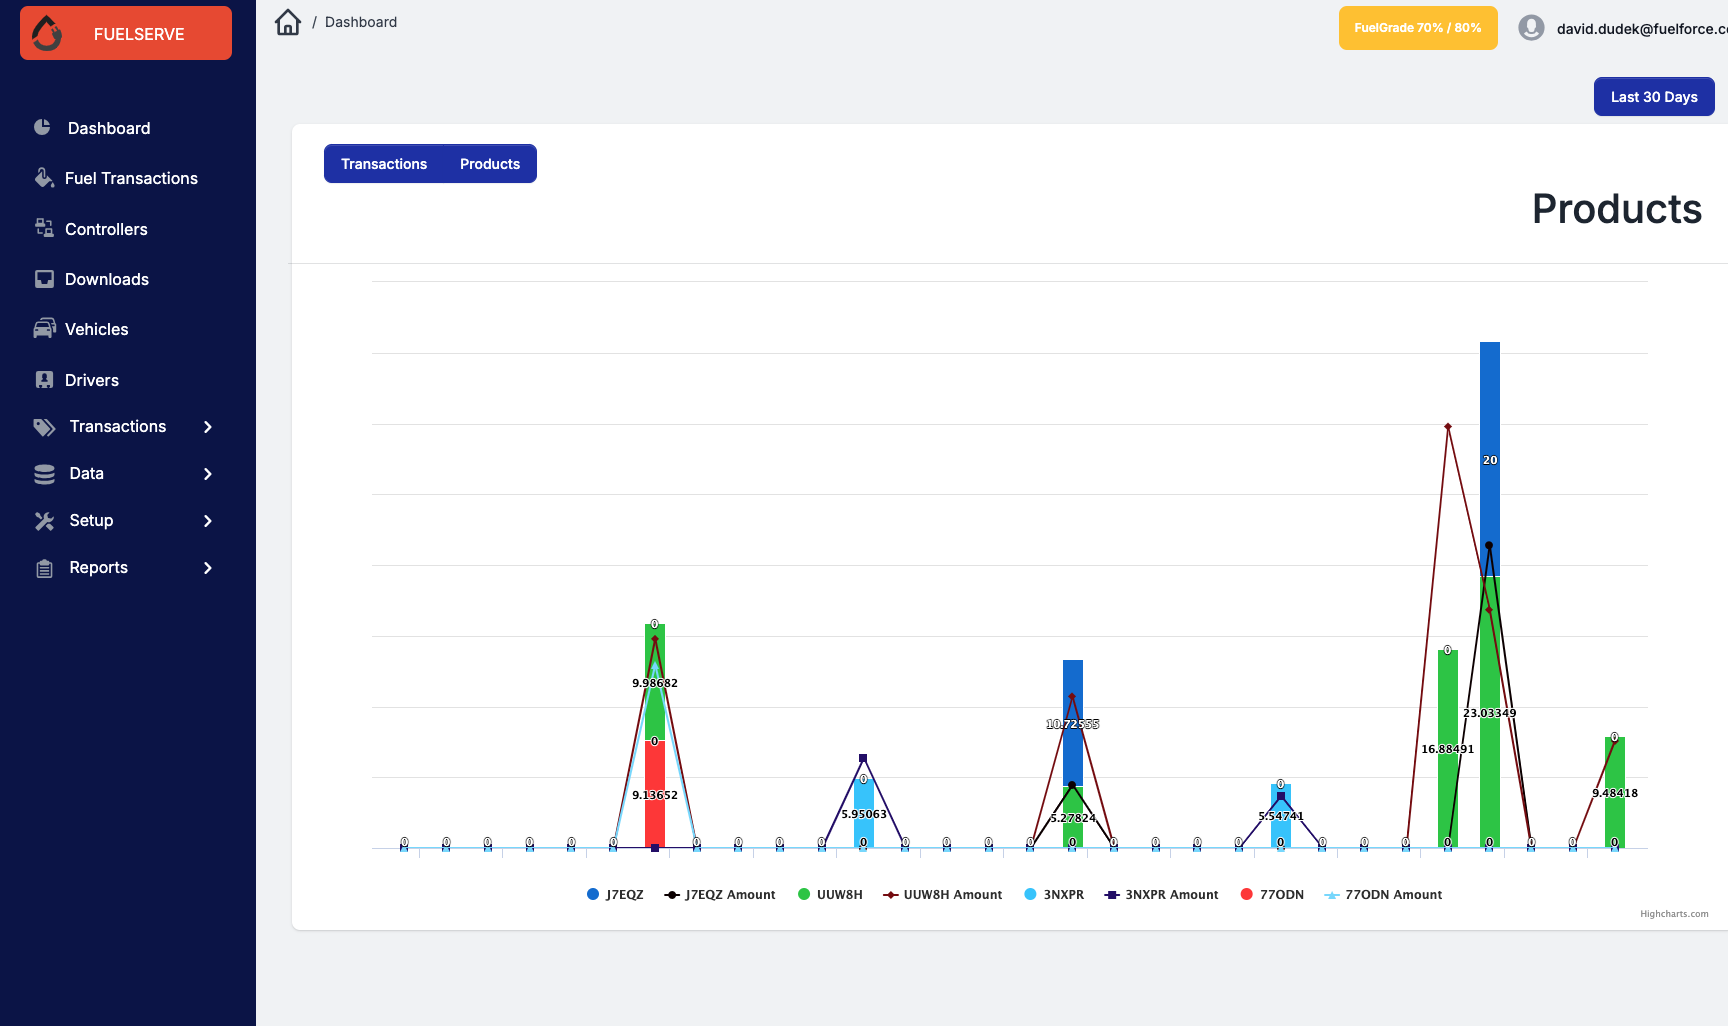Click the Last 30 Days button
The width and height of the screenshot is (1728, 1026).
click(1653, 96)
